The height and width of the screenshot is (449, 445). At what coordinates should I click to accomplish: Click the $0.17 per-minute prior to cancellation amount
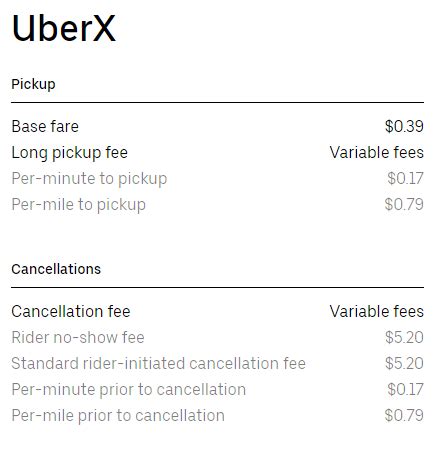pos(405,389)
